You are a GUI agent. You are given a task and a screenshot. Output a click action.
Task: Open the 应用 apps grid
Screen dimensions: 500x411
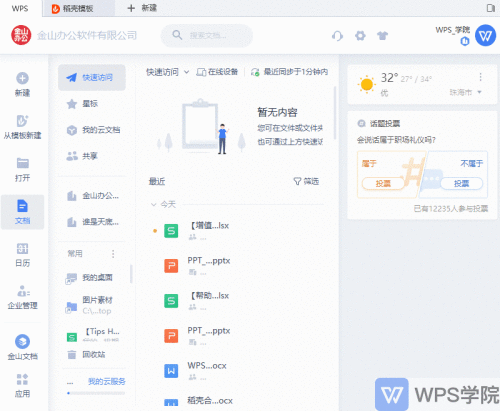pos(22,385)
